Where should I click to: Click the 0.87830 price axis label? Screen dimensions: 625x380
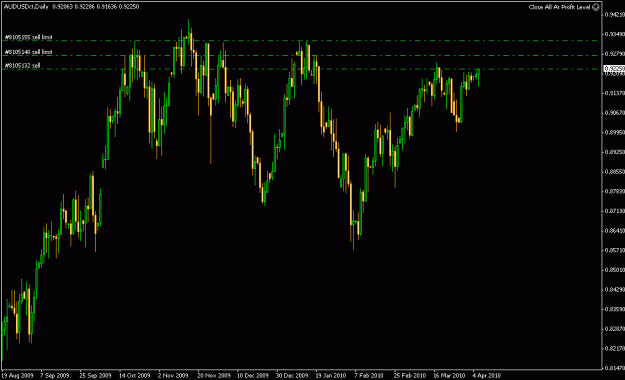coord(615,191)
